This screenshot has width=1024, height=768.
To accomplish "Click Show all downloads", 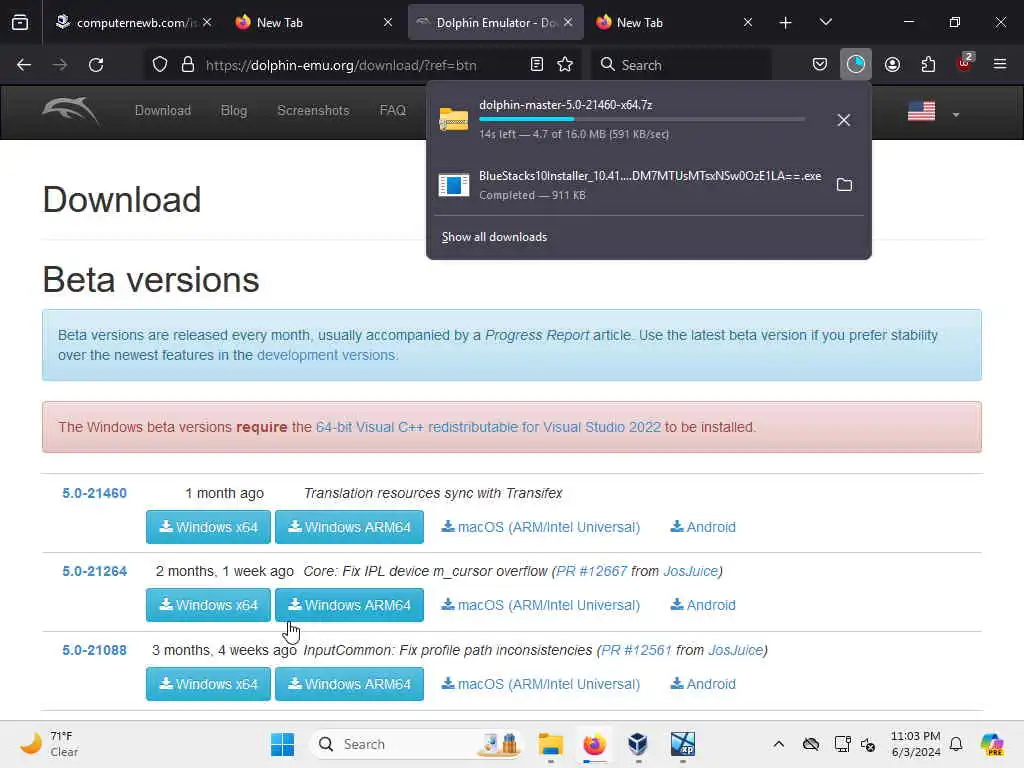I will coord(494,237).
